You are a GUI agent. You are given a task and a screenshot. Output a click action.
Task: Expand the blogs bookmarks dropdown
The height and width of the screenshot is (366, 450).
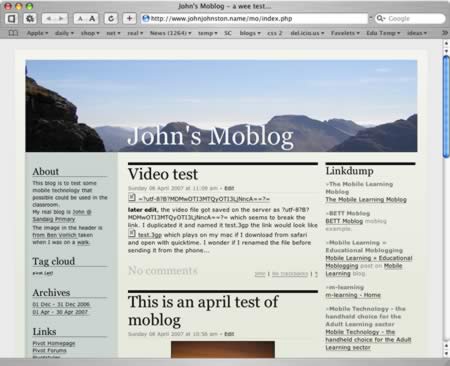tap(250, 33)
